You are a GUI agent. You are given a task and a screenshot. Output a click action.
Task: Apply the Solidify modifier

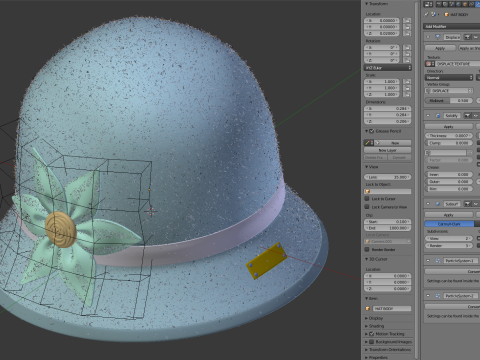[449, 127]
